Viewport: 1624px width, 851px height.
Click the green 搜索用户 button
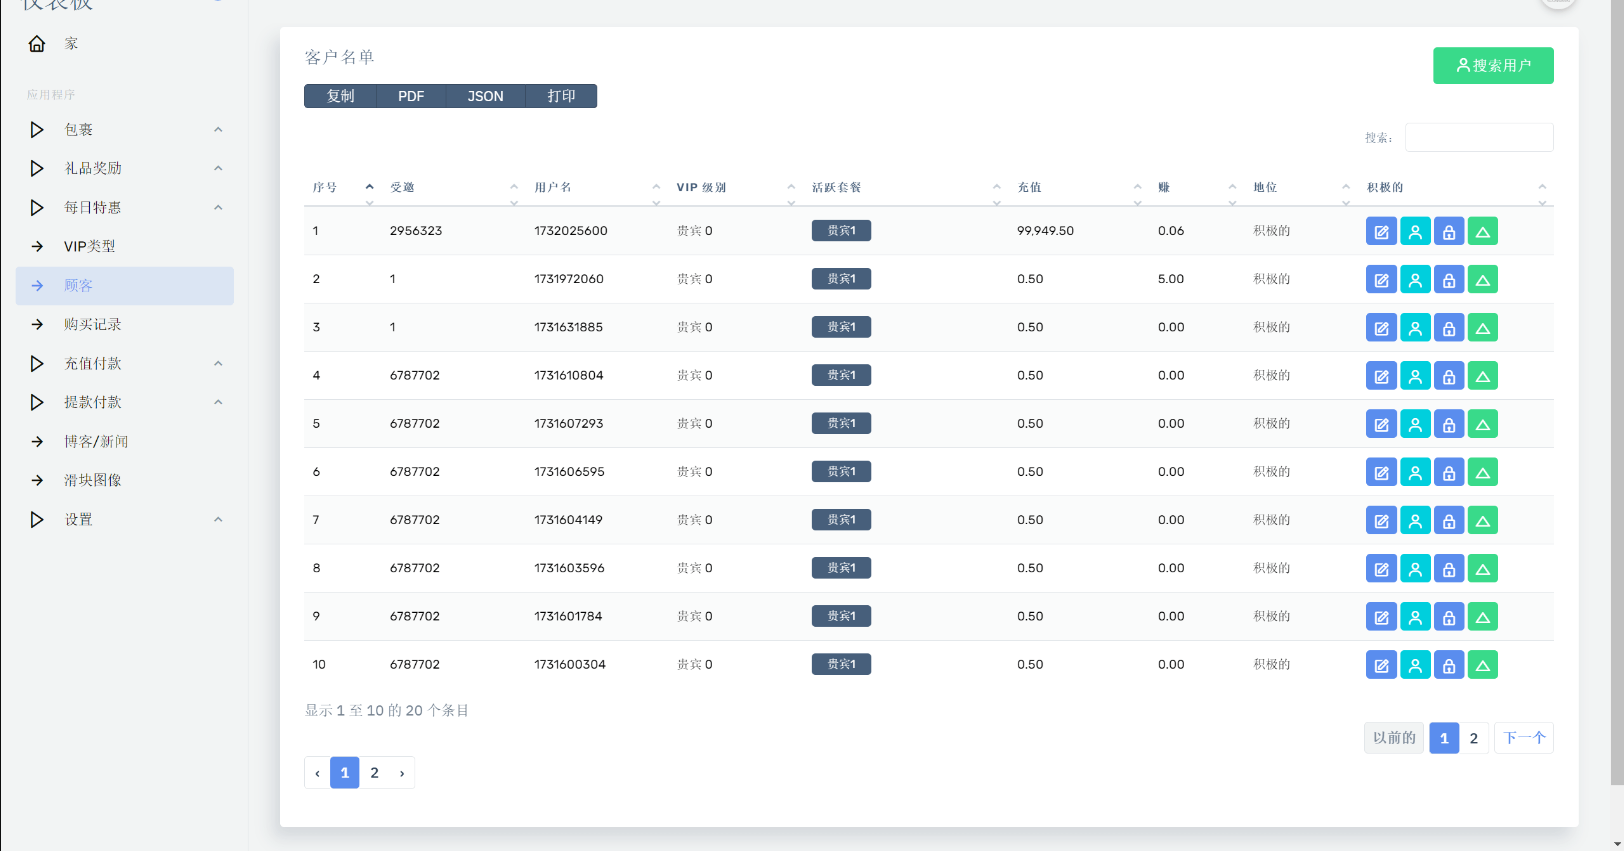coord(1493,66)
